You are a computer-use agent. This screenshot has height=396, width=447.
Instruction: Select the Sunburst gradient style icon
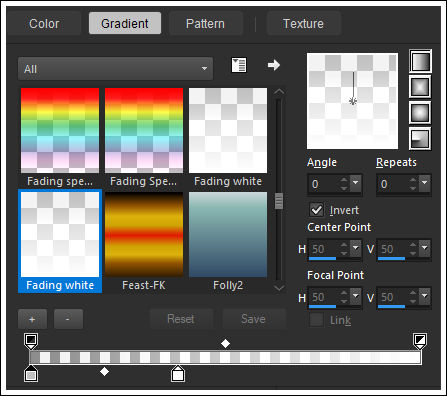(x=421, y=113)
